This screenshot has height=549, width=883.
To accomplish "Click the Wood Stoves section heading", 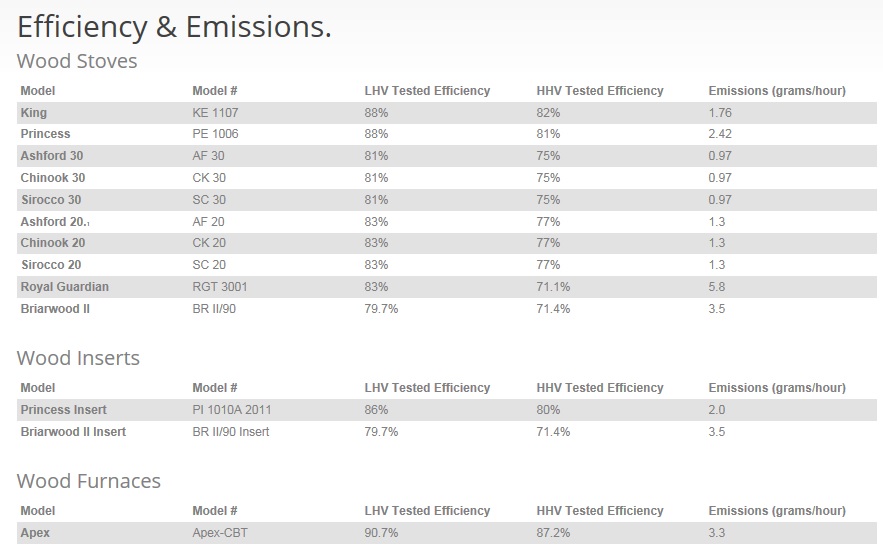I will (77, 61).
